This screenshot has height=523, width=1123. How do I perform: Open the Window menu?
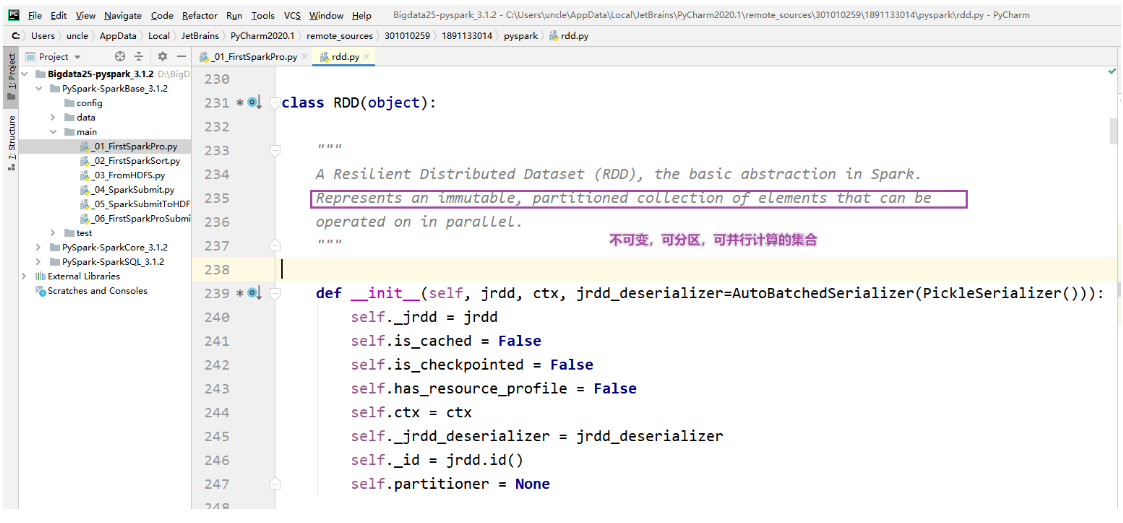click(327, 16)
